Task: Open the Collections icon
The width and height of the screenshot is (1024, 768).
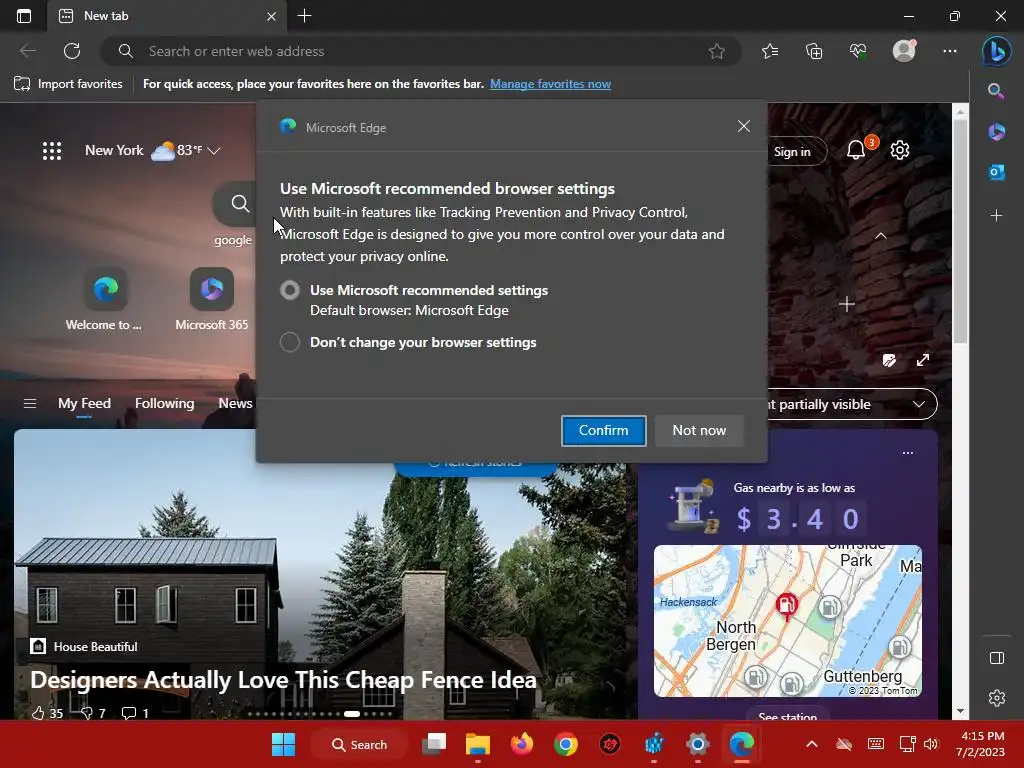Action: 814,51
